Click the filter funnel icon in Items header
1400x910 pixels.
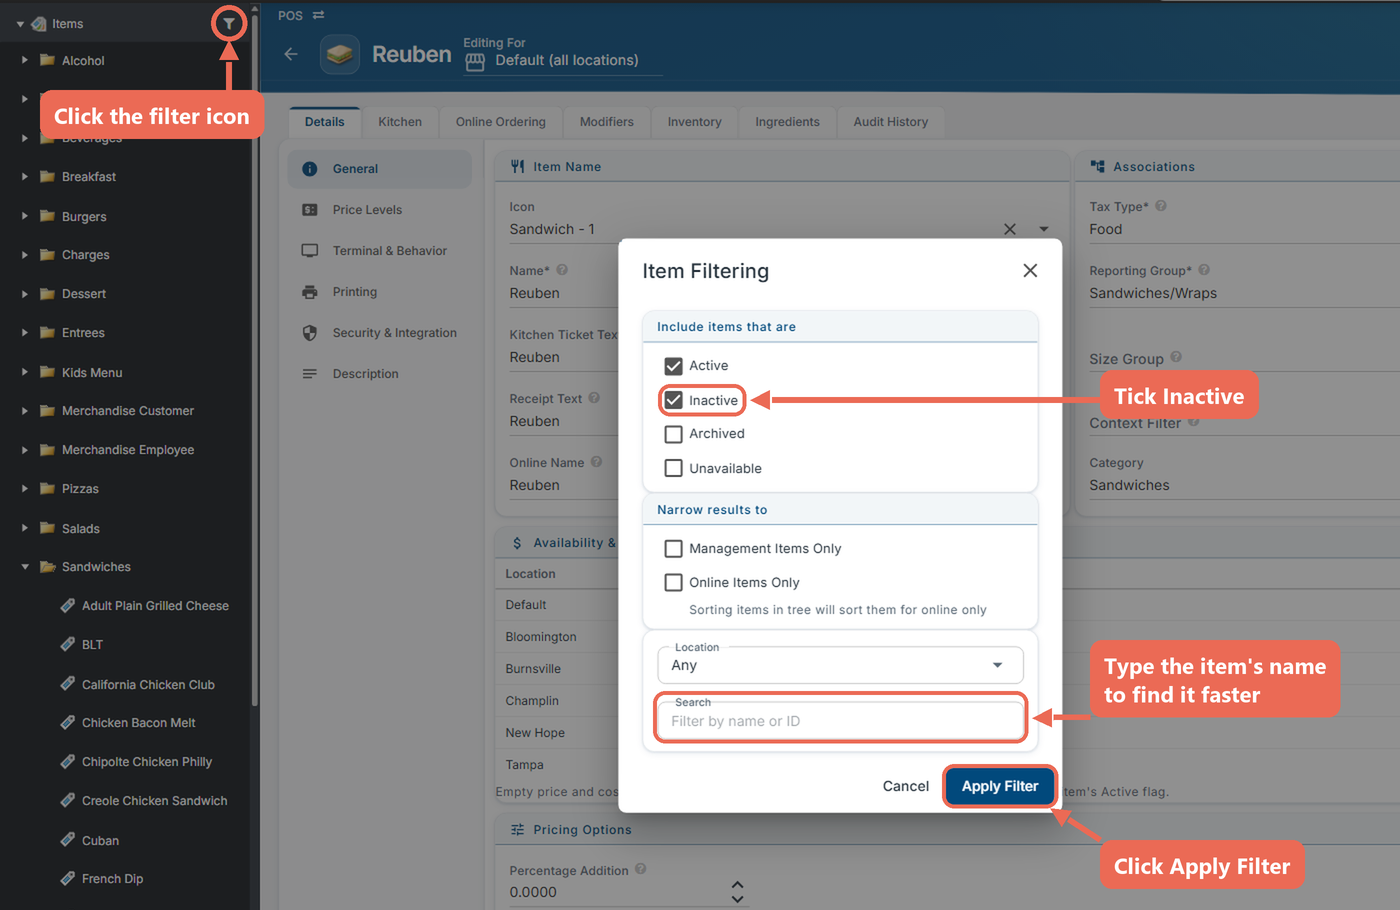[229, 23]
